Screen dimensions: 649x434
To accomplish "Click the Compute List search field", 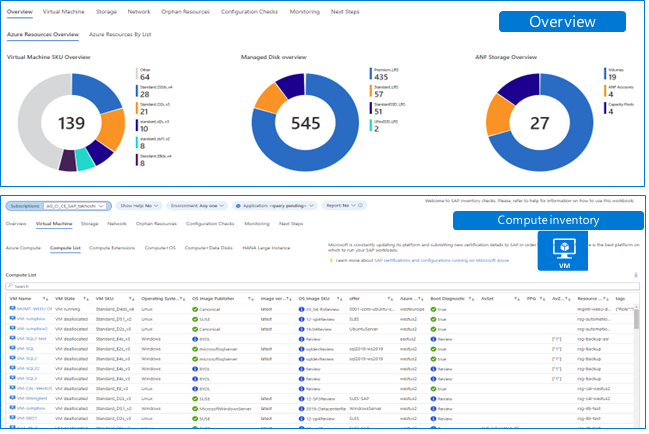I will (324, 288).
